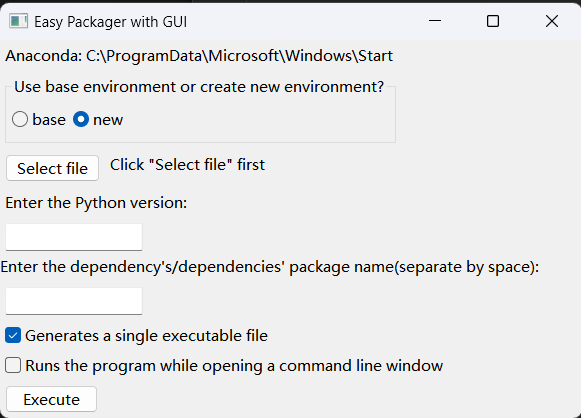Click the "Generates a single executable file" label text
Viewport: 581px width, 418px height.
click(146, 336)
